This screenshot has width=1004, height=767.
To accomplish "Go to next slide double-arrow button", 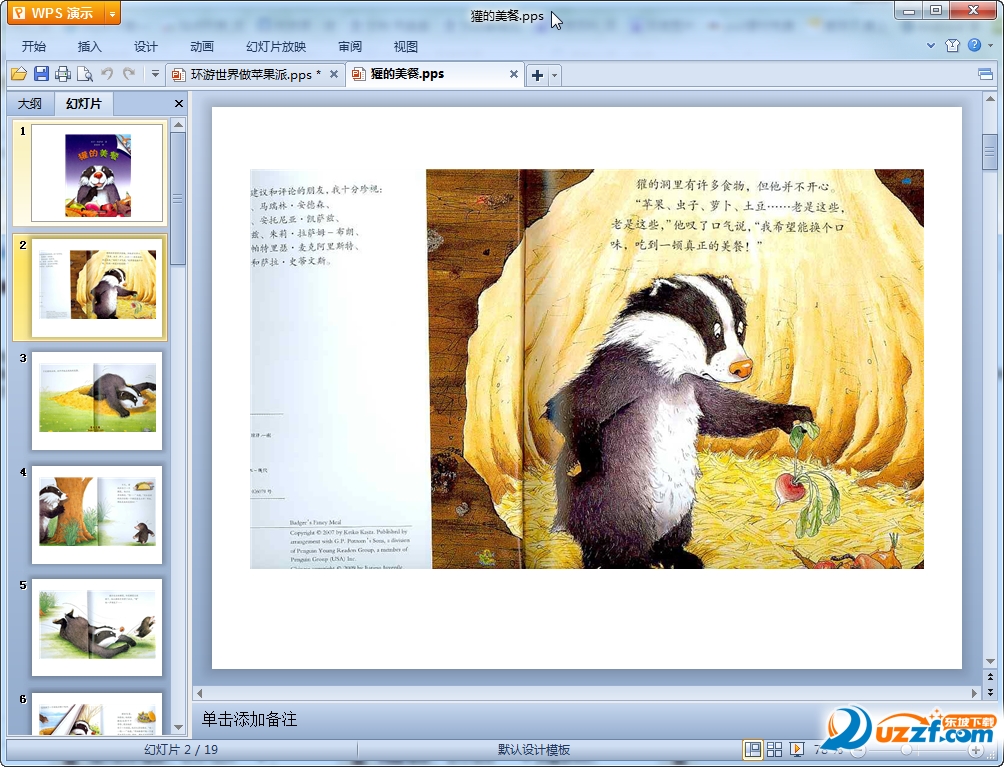I will point(990,691).
